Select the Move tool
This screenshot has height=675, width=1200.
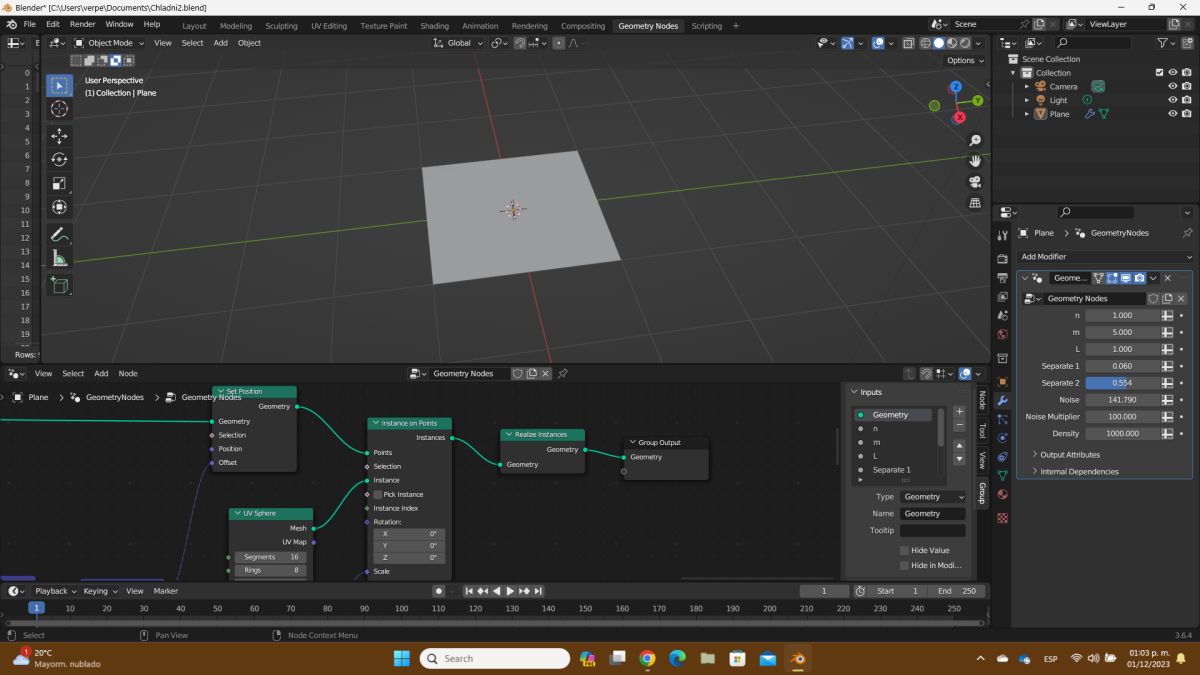coord(59,136)
